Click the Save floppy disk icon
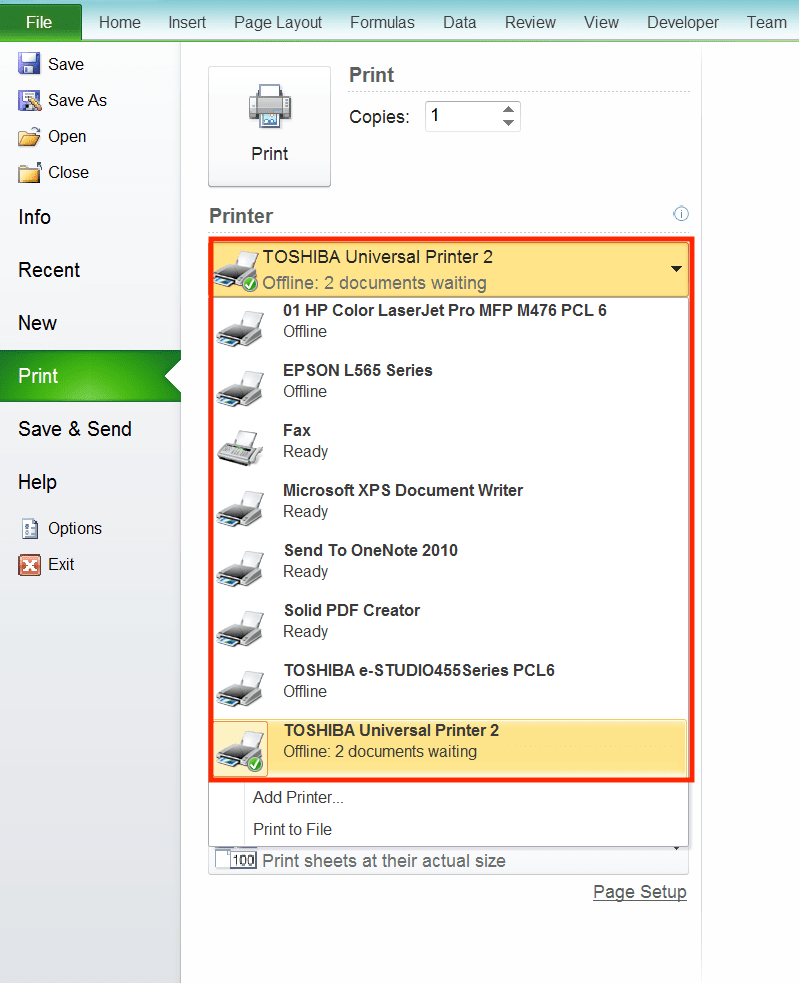This screenshot has height=983, width=799. [29, 64]
